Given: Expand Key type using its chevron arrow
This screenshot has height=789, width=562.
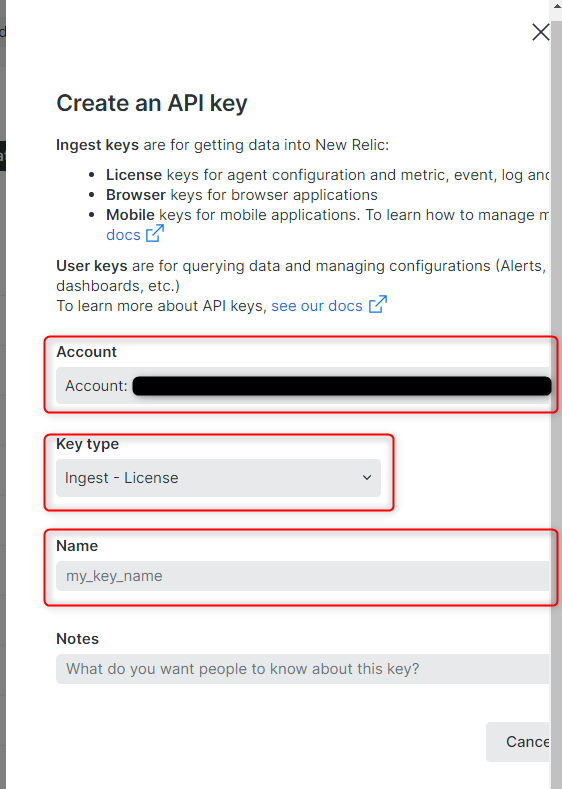Looking at the screenshot, I should click(367, 478).
